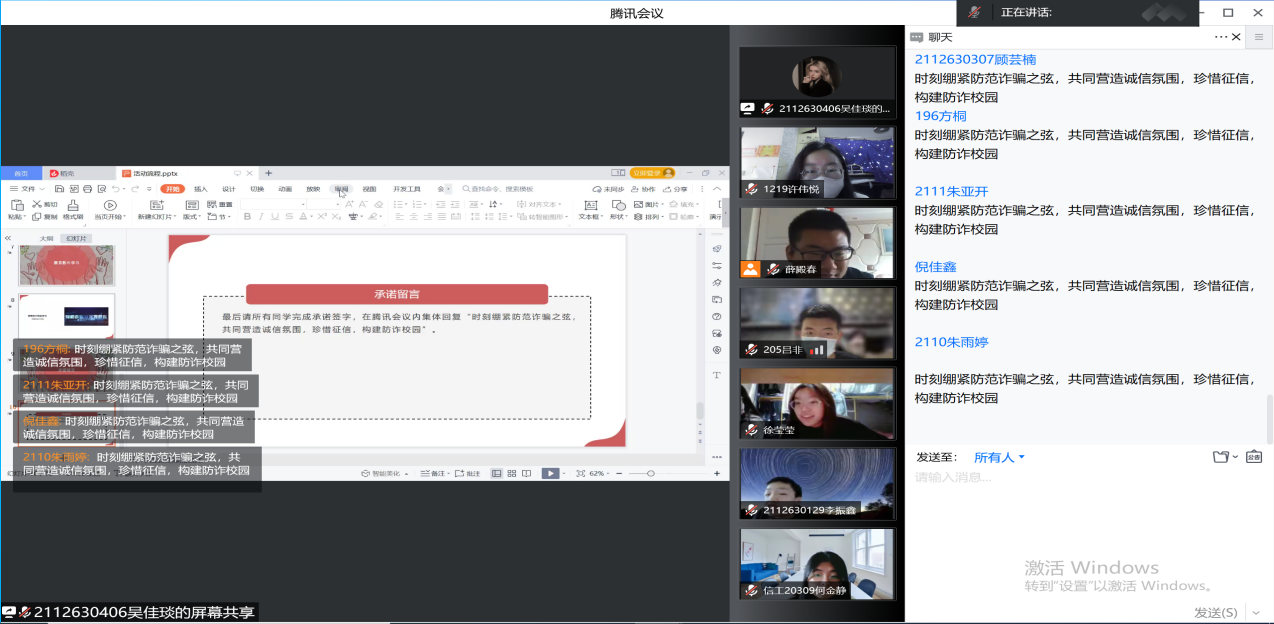Click the muted mic icon on 徐莹莹's video
The image size is (1274, 624).
point(753,430)
